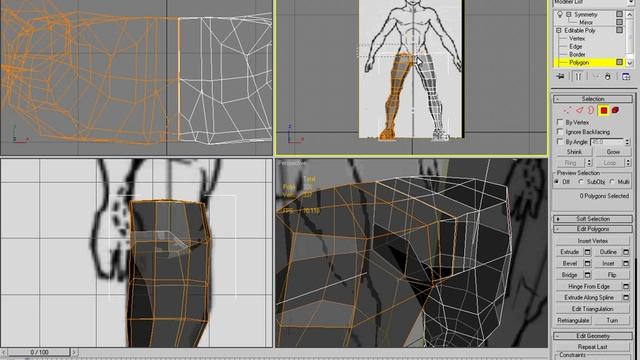The height and width of the screenshot is (360, 640).
Task: Toggle the Symmetry modifier lightbulb
Action: [560, 14]
